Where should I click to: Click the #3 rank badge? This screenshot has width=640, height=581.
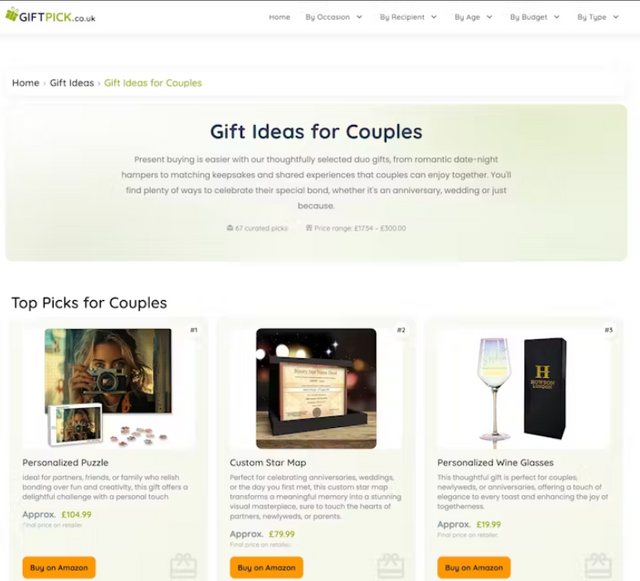(609, 330)
